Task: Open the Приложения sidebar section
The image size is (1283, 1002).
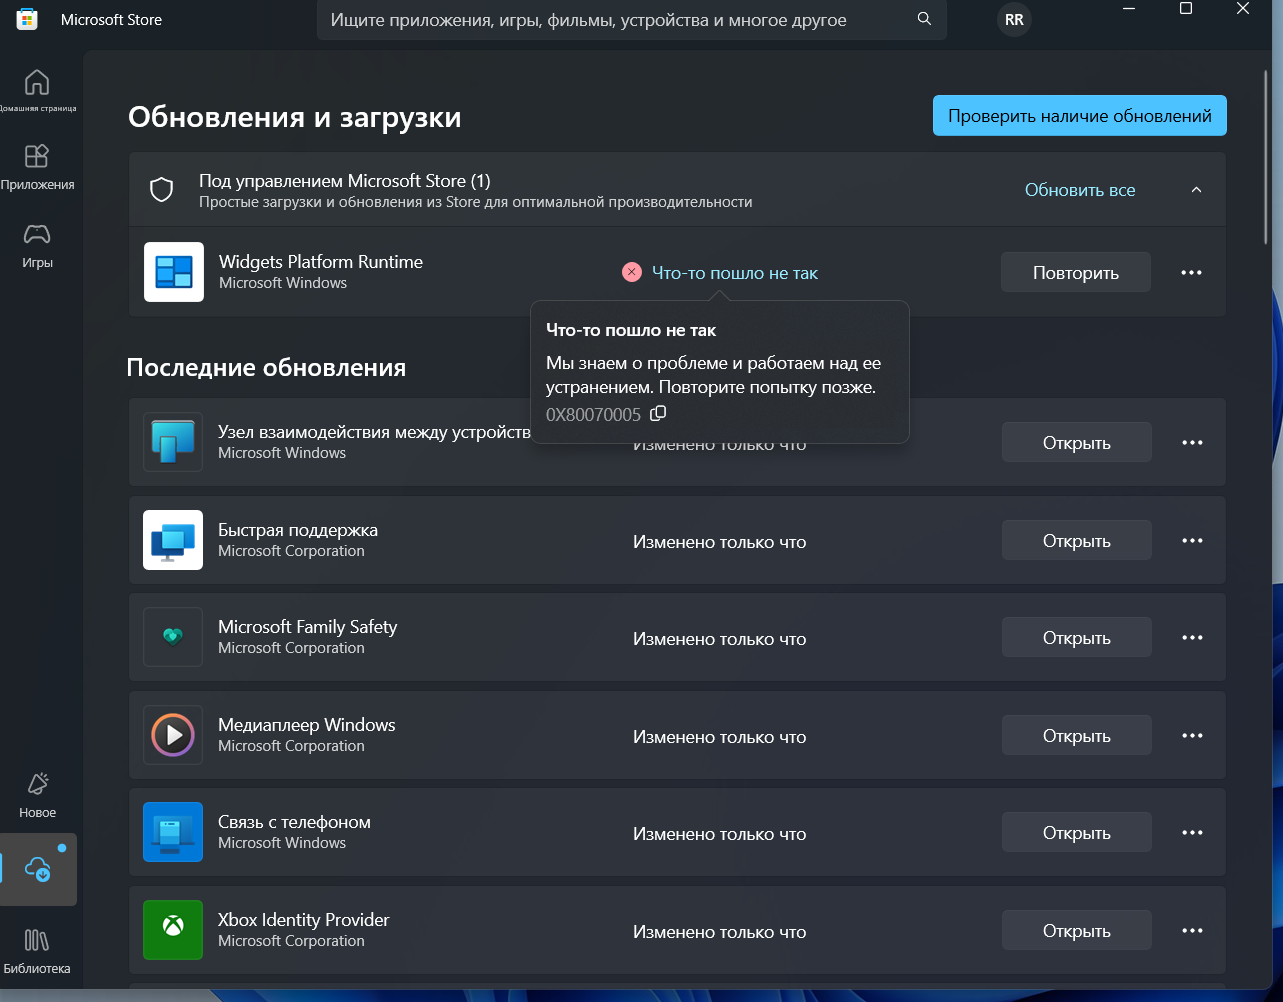Action: click(37, 167)
